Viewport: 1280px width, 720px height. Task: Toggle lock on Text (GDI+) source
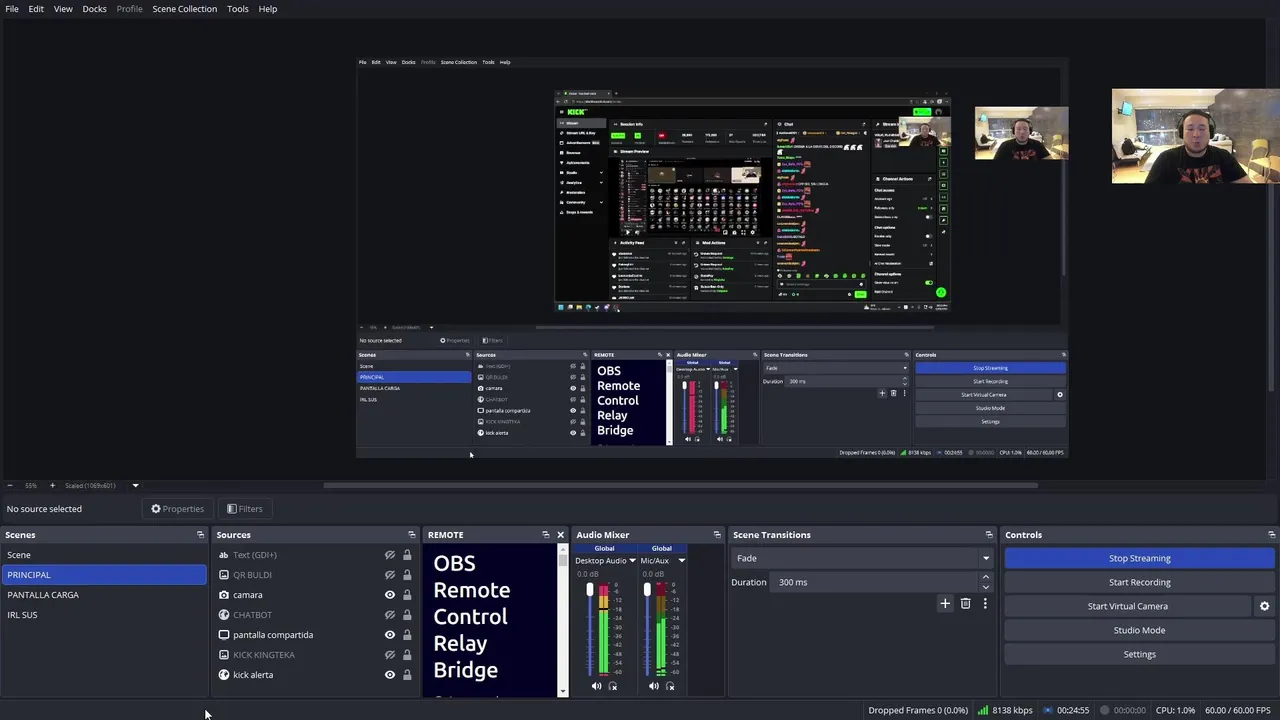[407, 555]
